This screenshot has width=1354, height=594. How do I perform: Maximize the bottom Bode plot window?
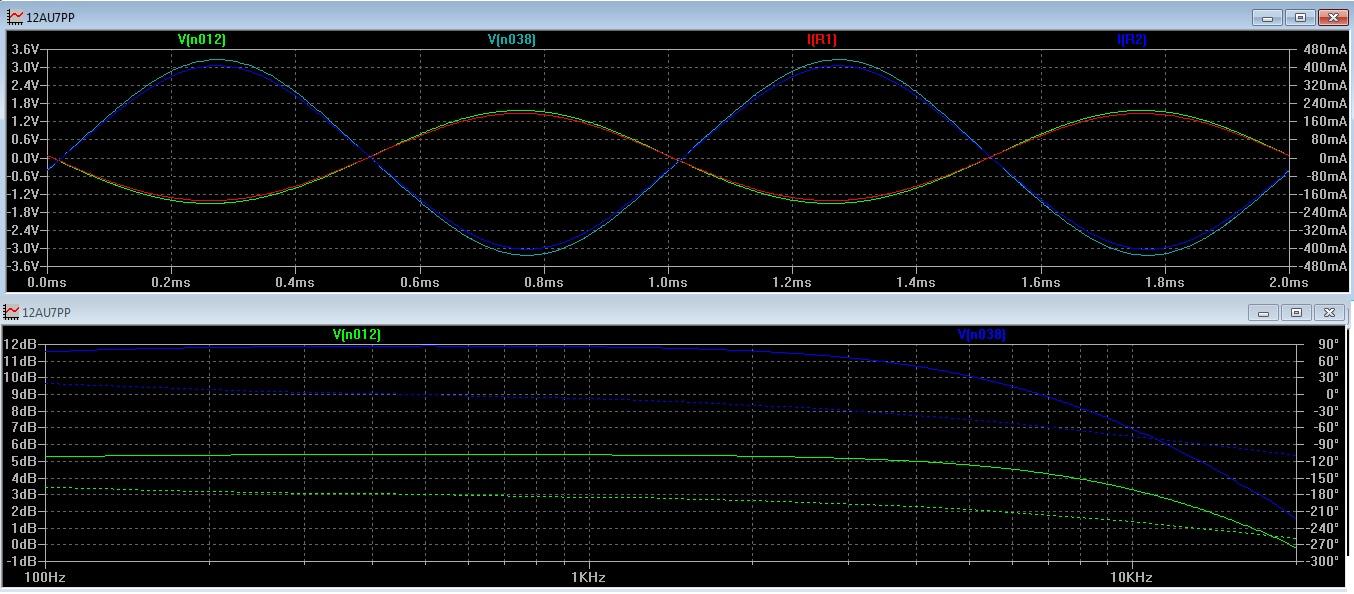[x=1297, y=313]
